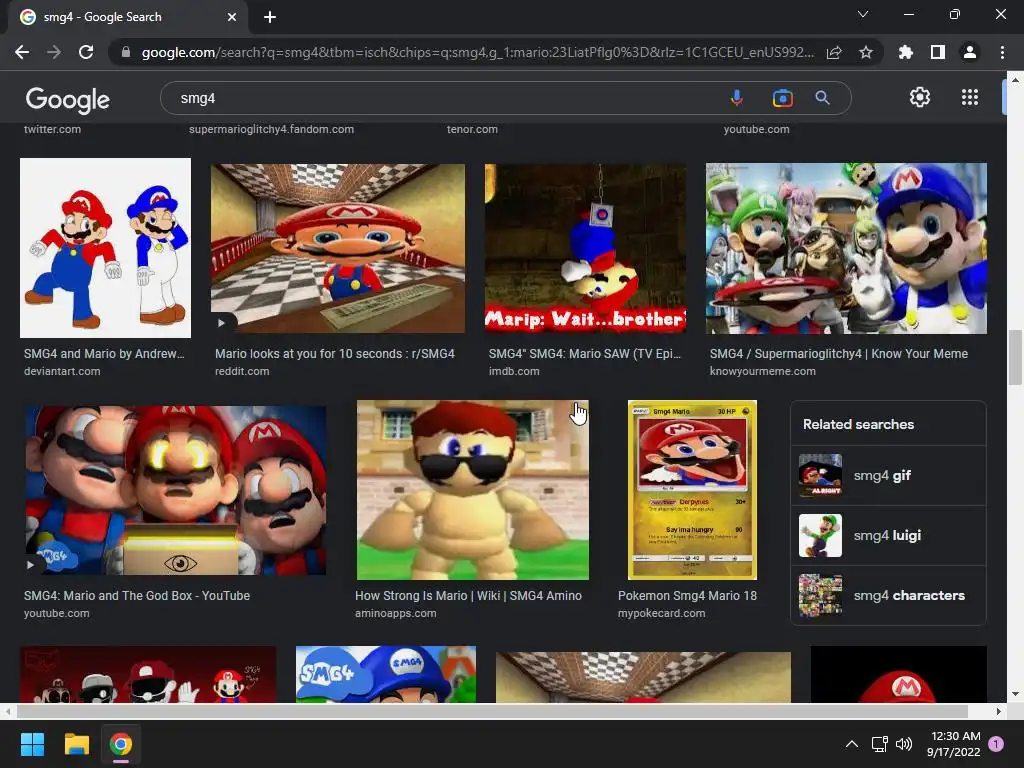Open File Explorer from the taskbar

point(76,744)
